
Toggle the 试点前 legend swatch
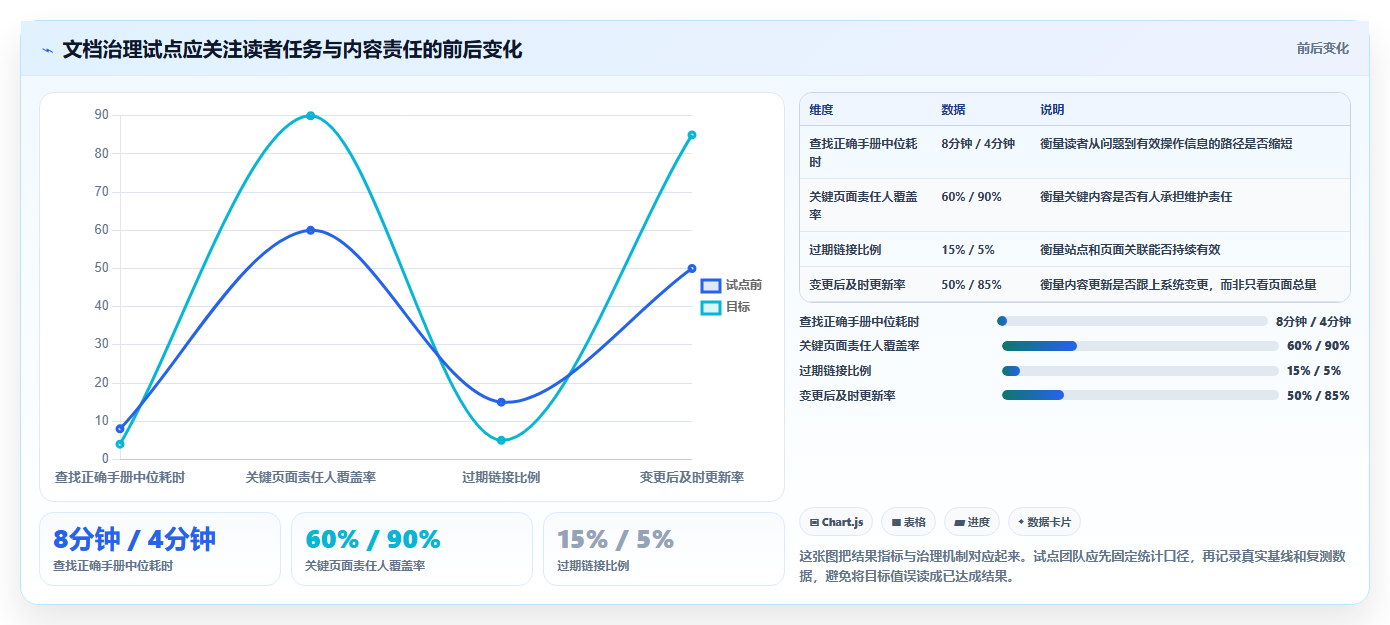(711, 285)
